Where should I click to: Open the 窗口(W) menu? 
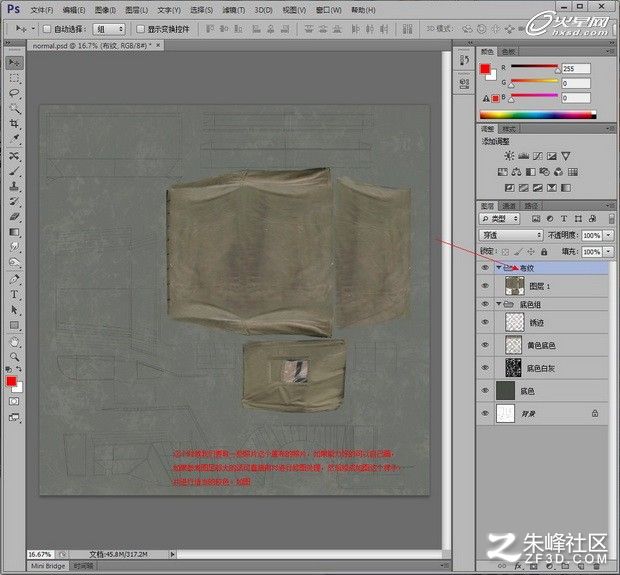[x=329, y=10]
